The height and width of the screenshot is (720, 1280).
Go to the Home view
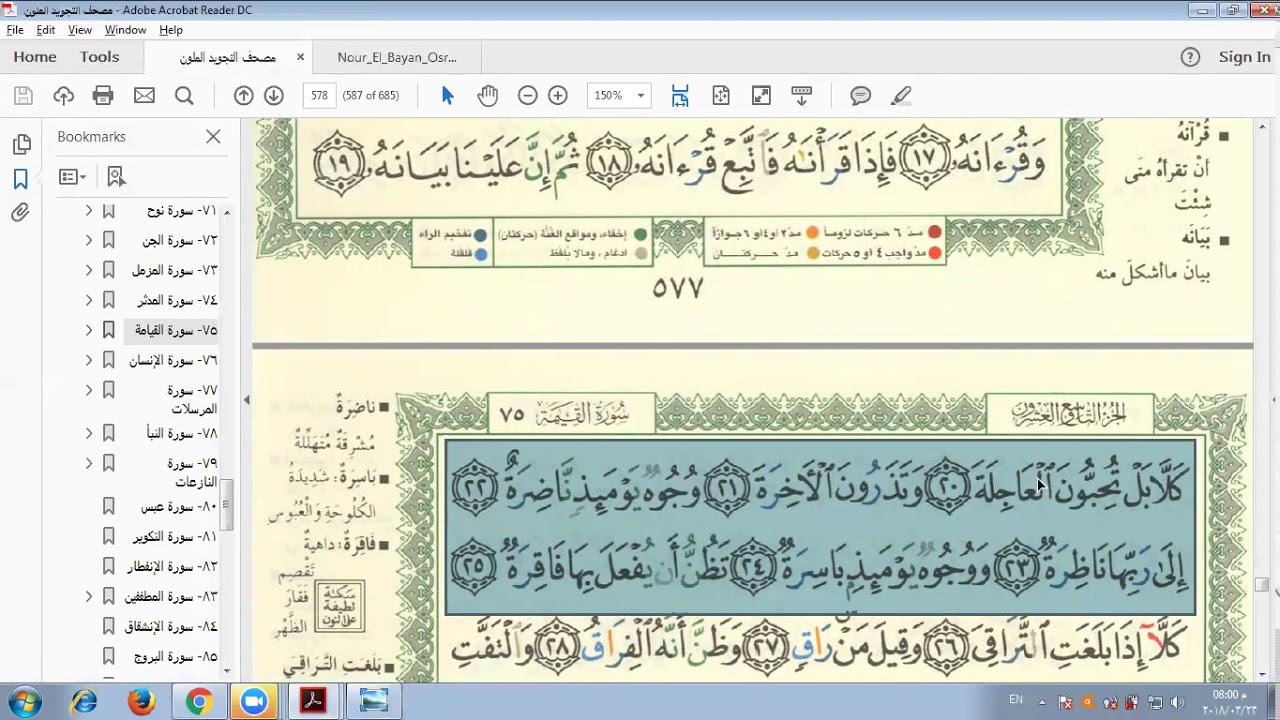coord(35,57)
